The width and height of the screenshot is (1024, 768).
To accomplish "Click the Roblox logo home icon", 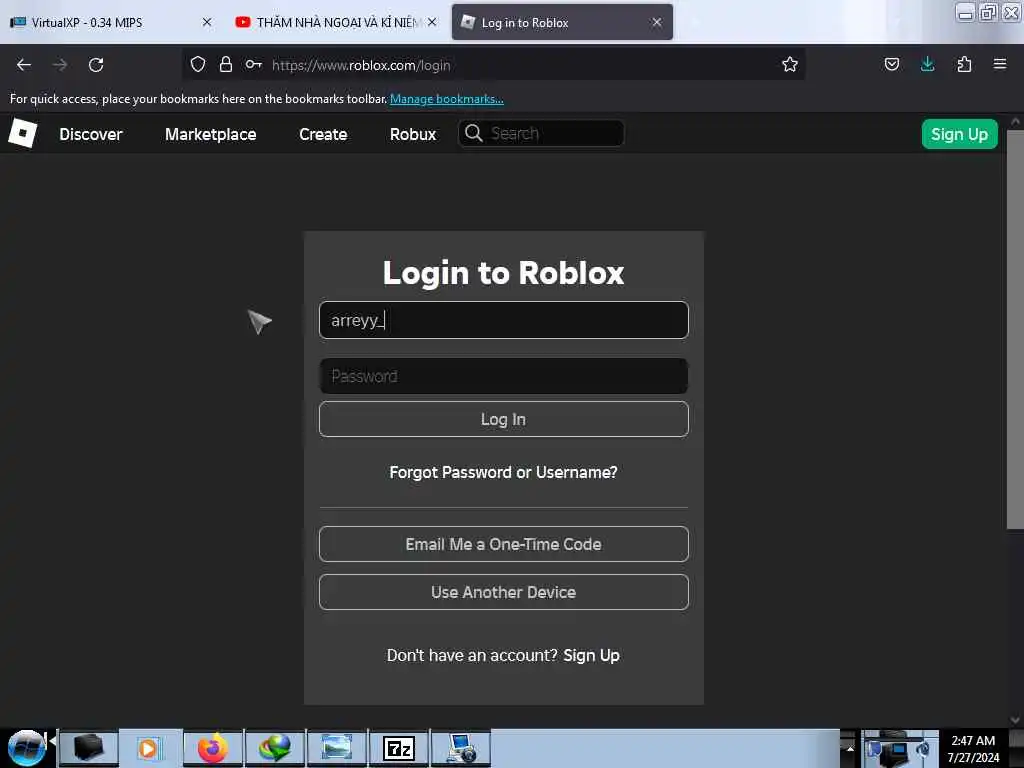I will click(x=23, y=133).
